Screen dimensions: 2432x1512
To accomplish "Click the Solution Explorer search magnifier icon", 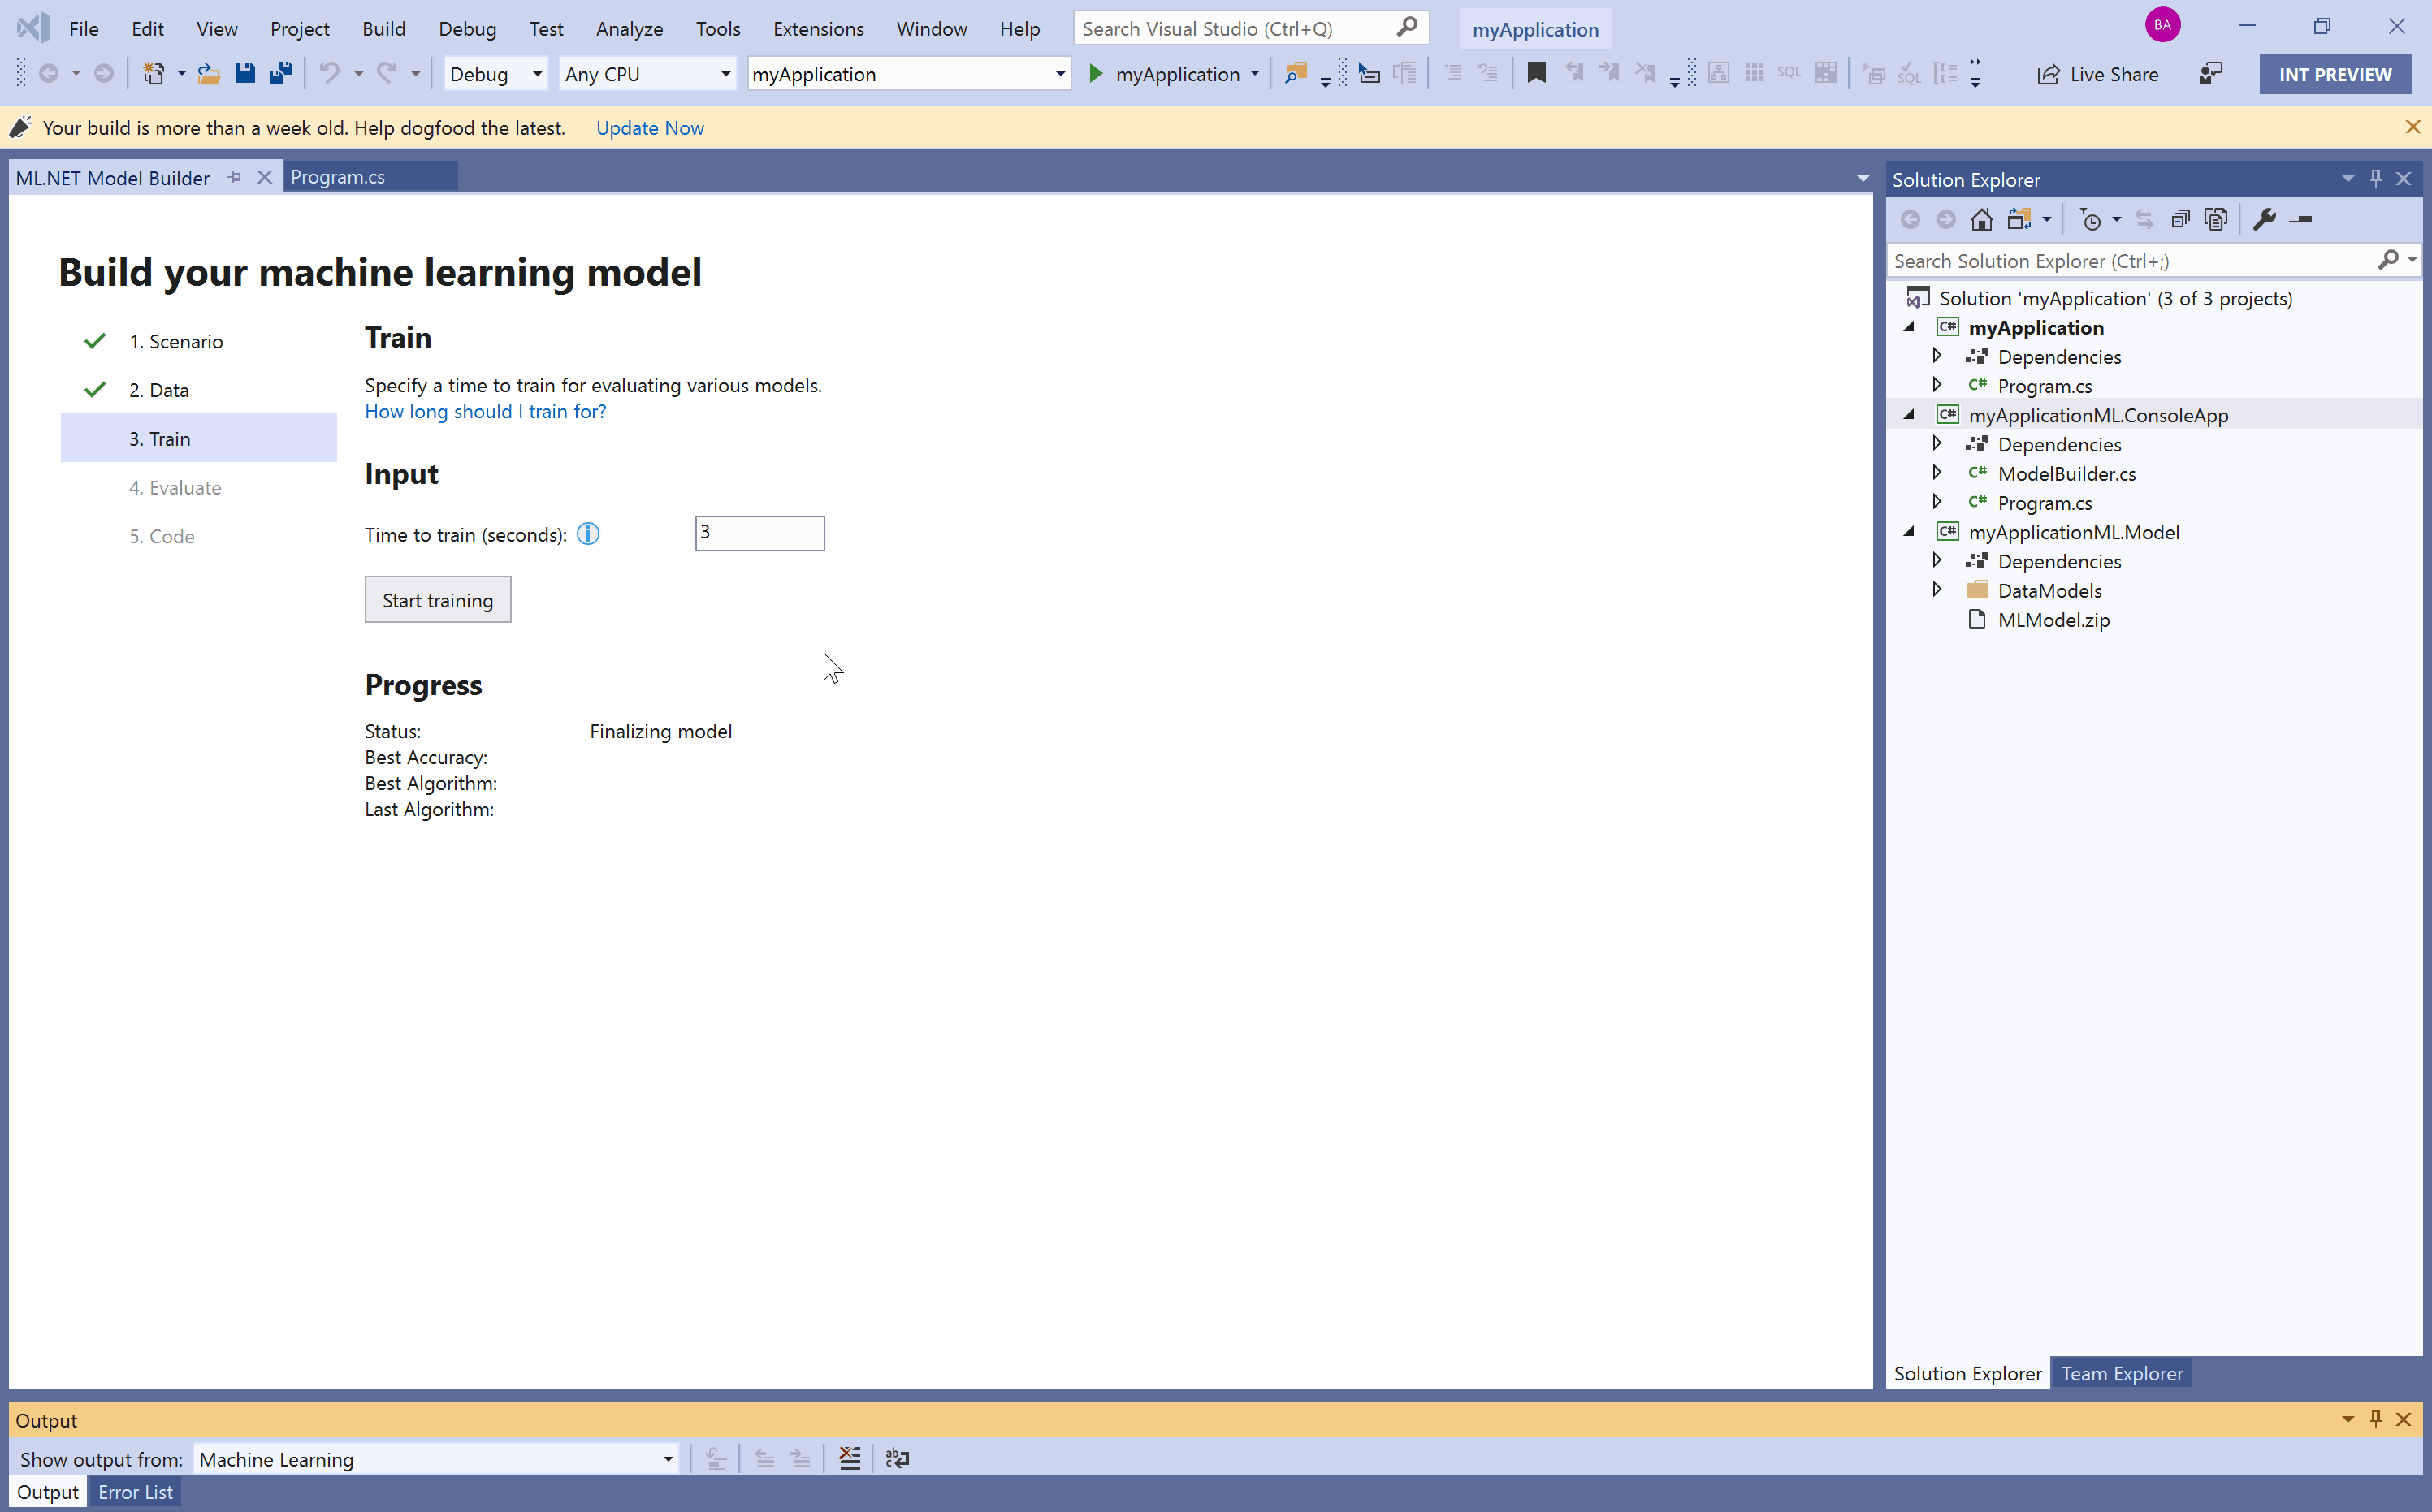I will (2387, 260).
